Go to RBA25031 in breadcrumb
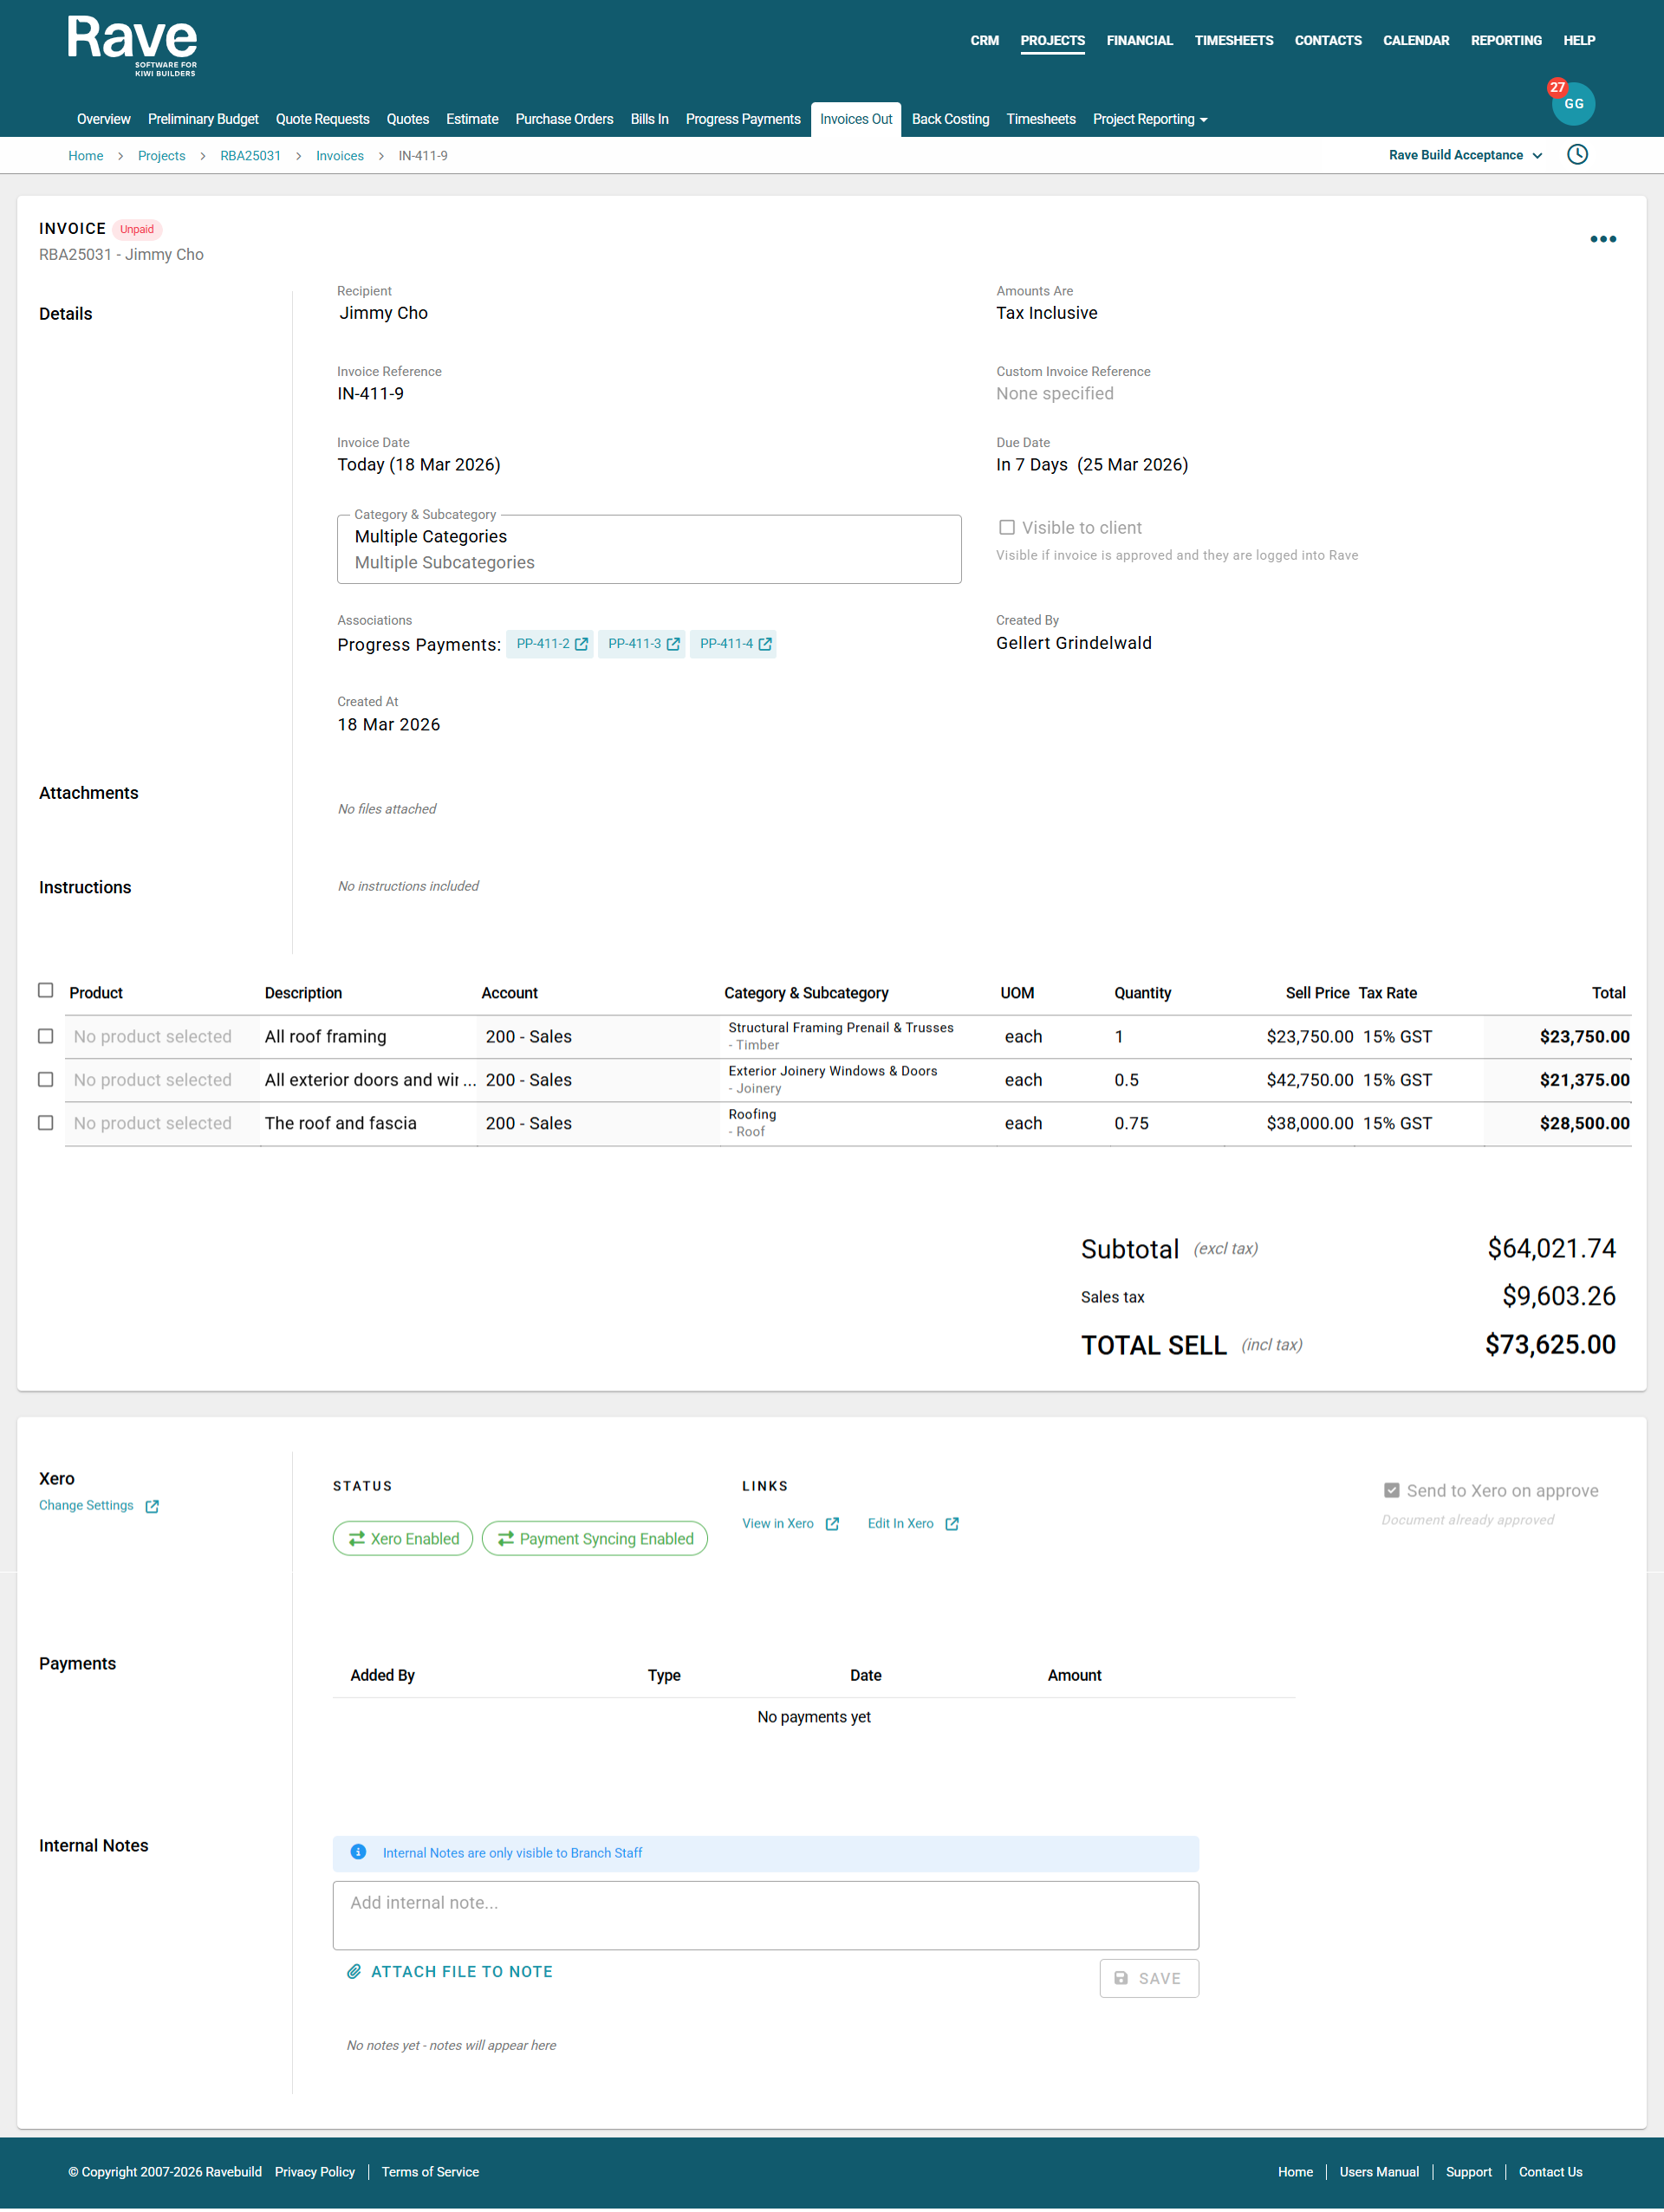Image resolution: width=1664 pixels, height=2212 pixels. click(250, 156)
